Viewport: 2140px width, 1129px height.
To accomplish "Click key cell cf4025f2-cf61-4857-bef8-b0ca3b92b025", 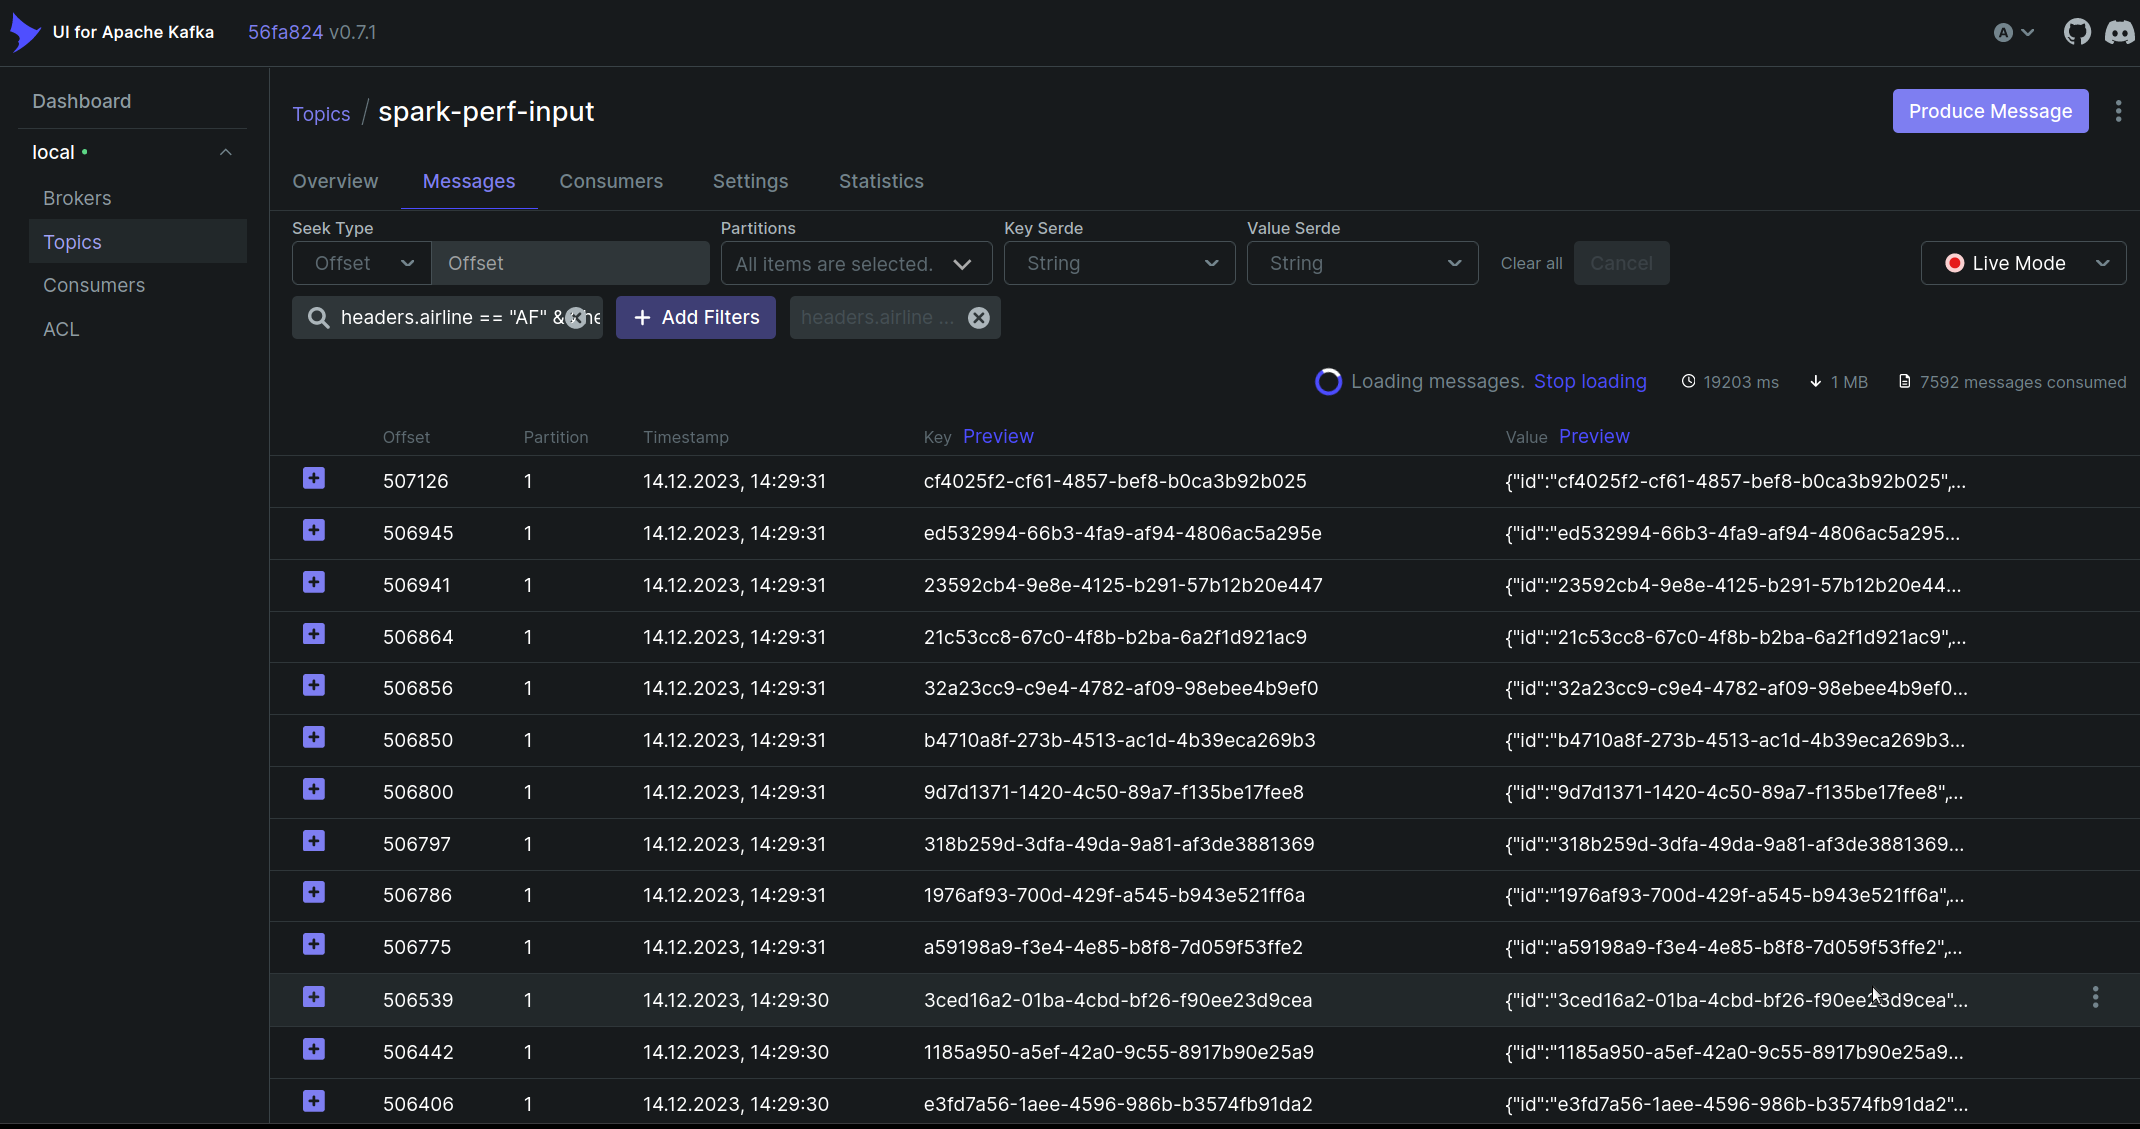I will [1115, 481].
